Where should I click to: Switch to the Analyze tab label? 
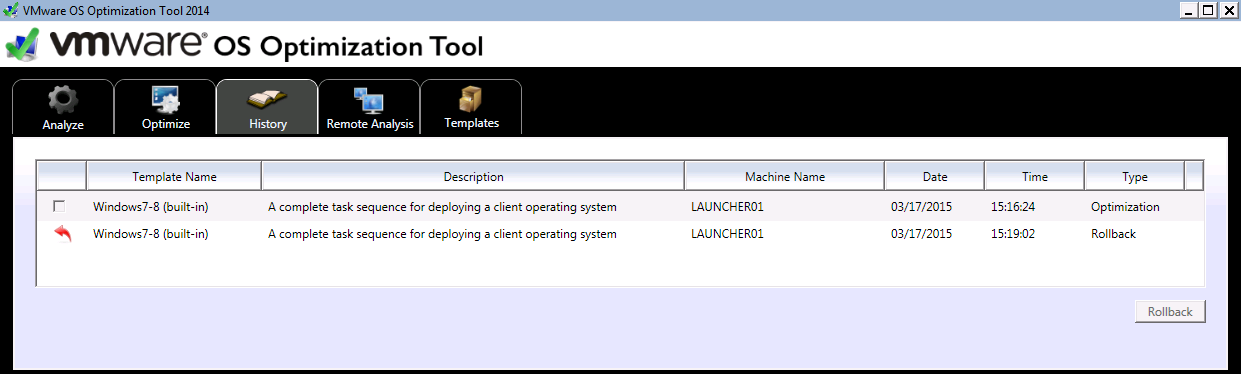(x=63, y=125)
